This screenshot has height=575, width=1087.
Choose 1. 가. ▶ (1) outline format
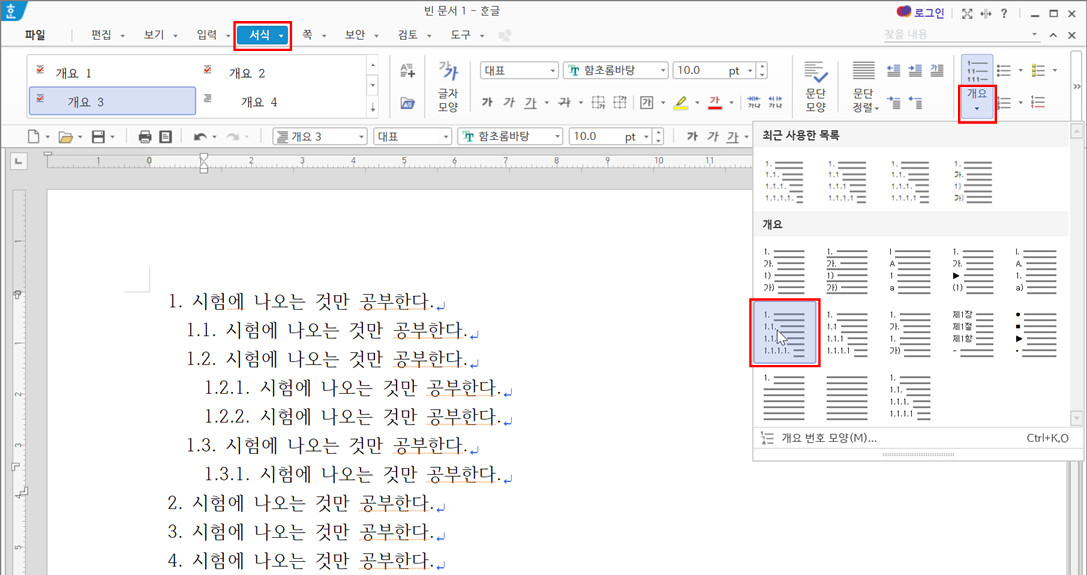click(x=973, y=271)
